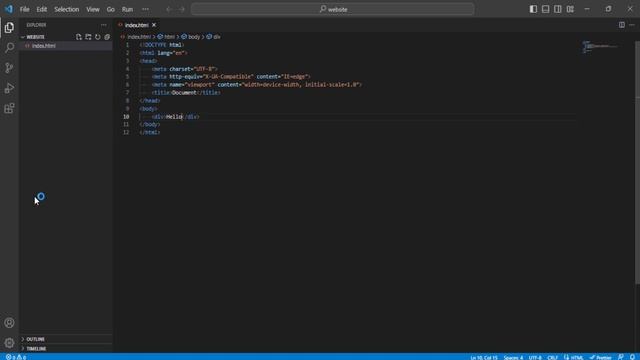The height and width of the screenshot is (360, 640).
Task: Refresh the Explorer file list
Action: [98, 37]
